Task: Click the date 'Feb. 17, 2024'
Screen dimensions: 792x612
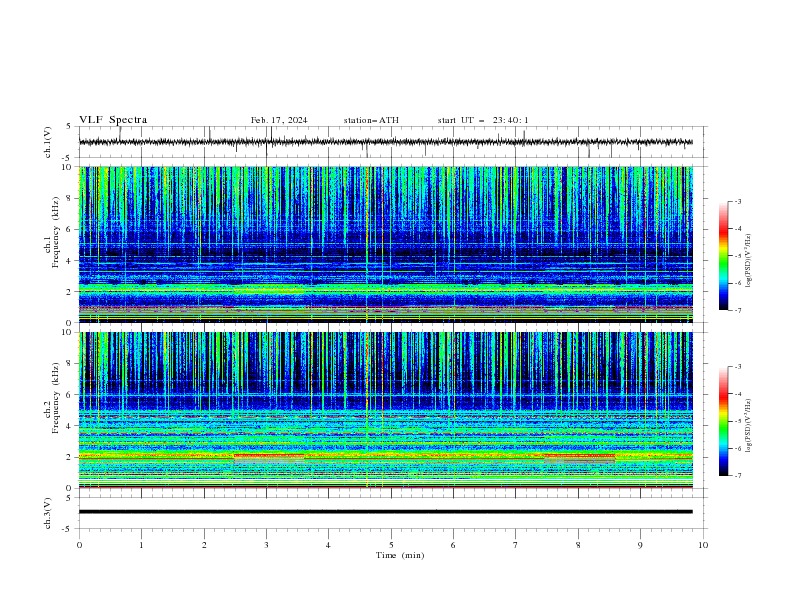Action: [279, 120]
